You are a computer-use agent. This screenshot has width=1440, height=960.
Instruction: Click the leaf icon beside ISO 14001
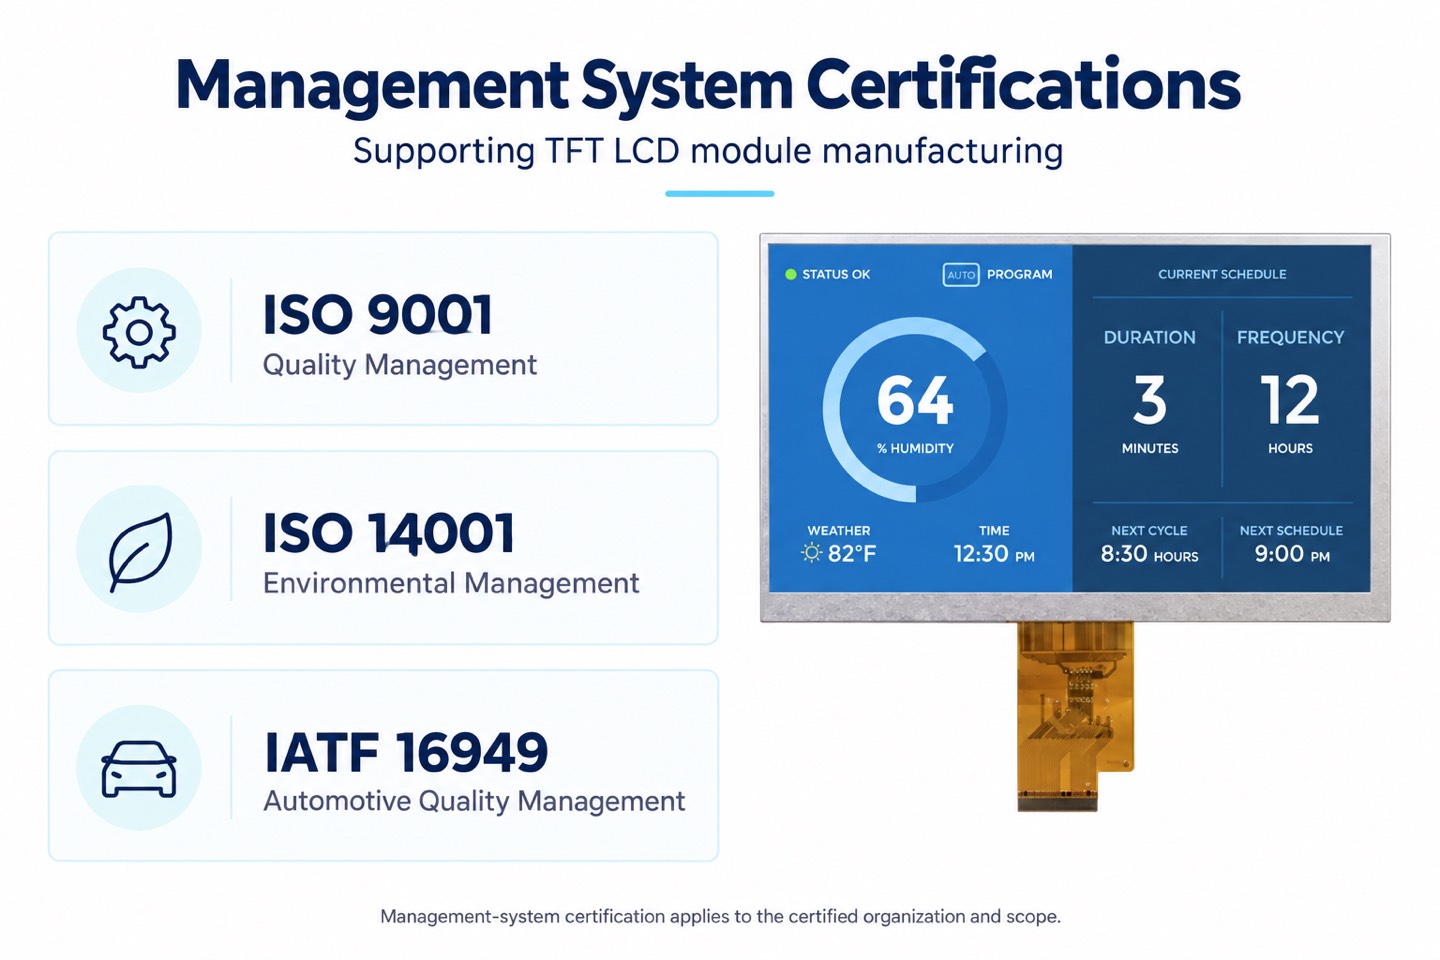point(140,552)
